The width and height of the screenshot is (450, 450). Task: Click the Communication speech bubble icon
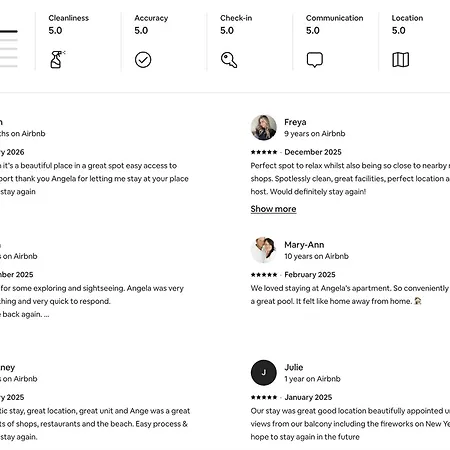point(315,60)
